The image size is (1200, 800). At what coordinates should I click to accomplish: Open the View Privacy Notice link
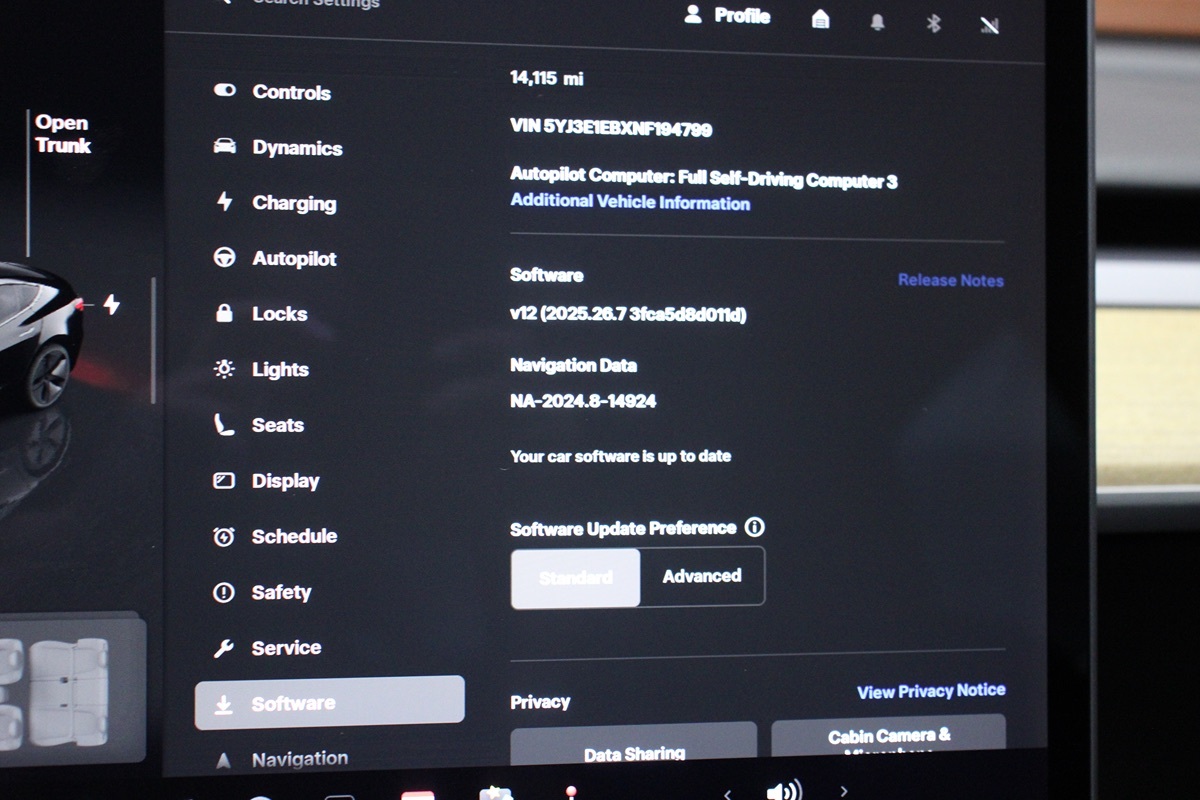[930, 690]
